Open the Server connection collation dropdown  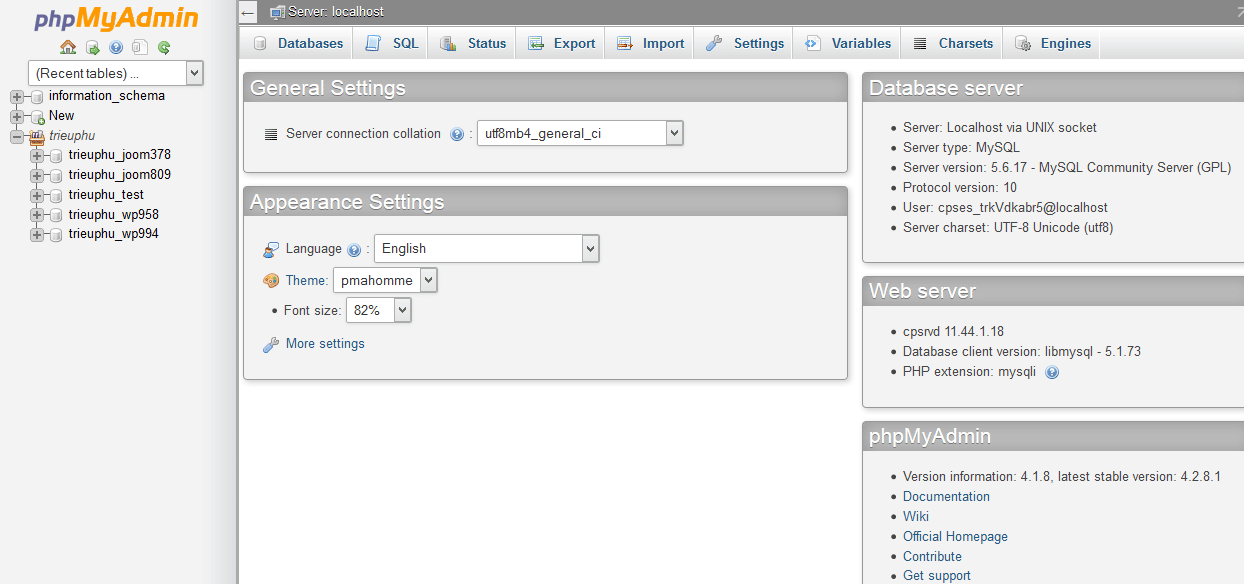(580, 133)
